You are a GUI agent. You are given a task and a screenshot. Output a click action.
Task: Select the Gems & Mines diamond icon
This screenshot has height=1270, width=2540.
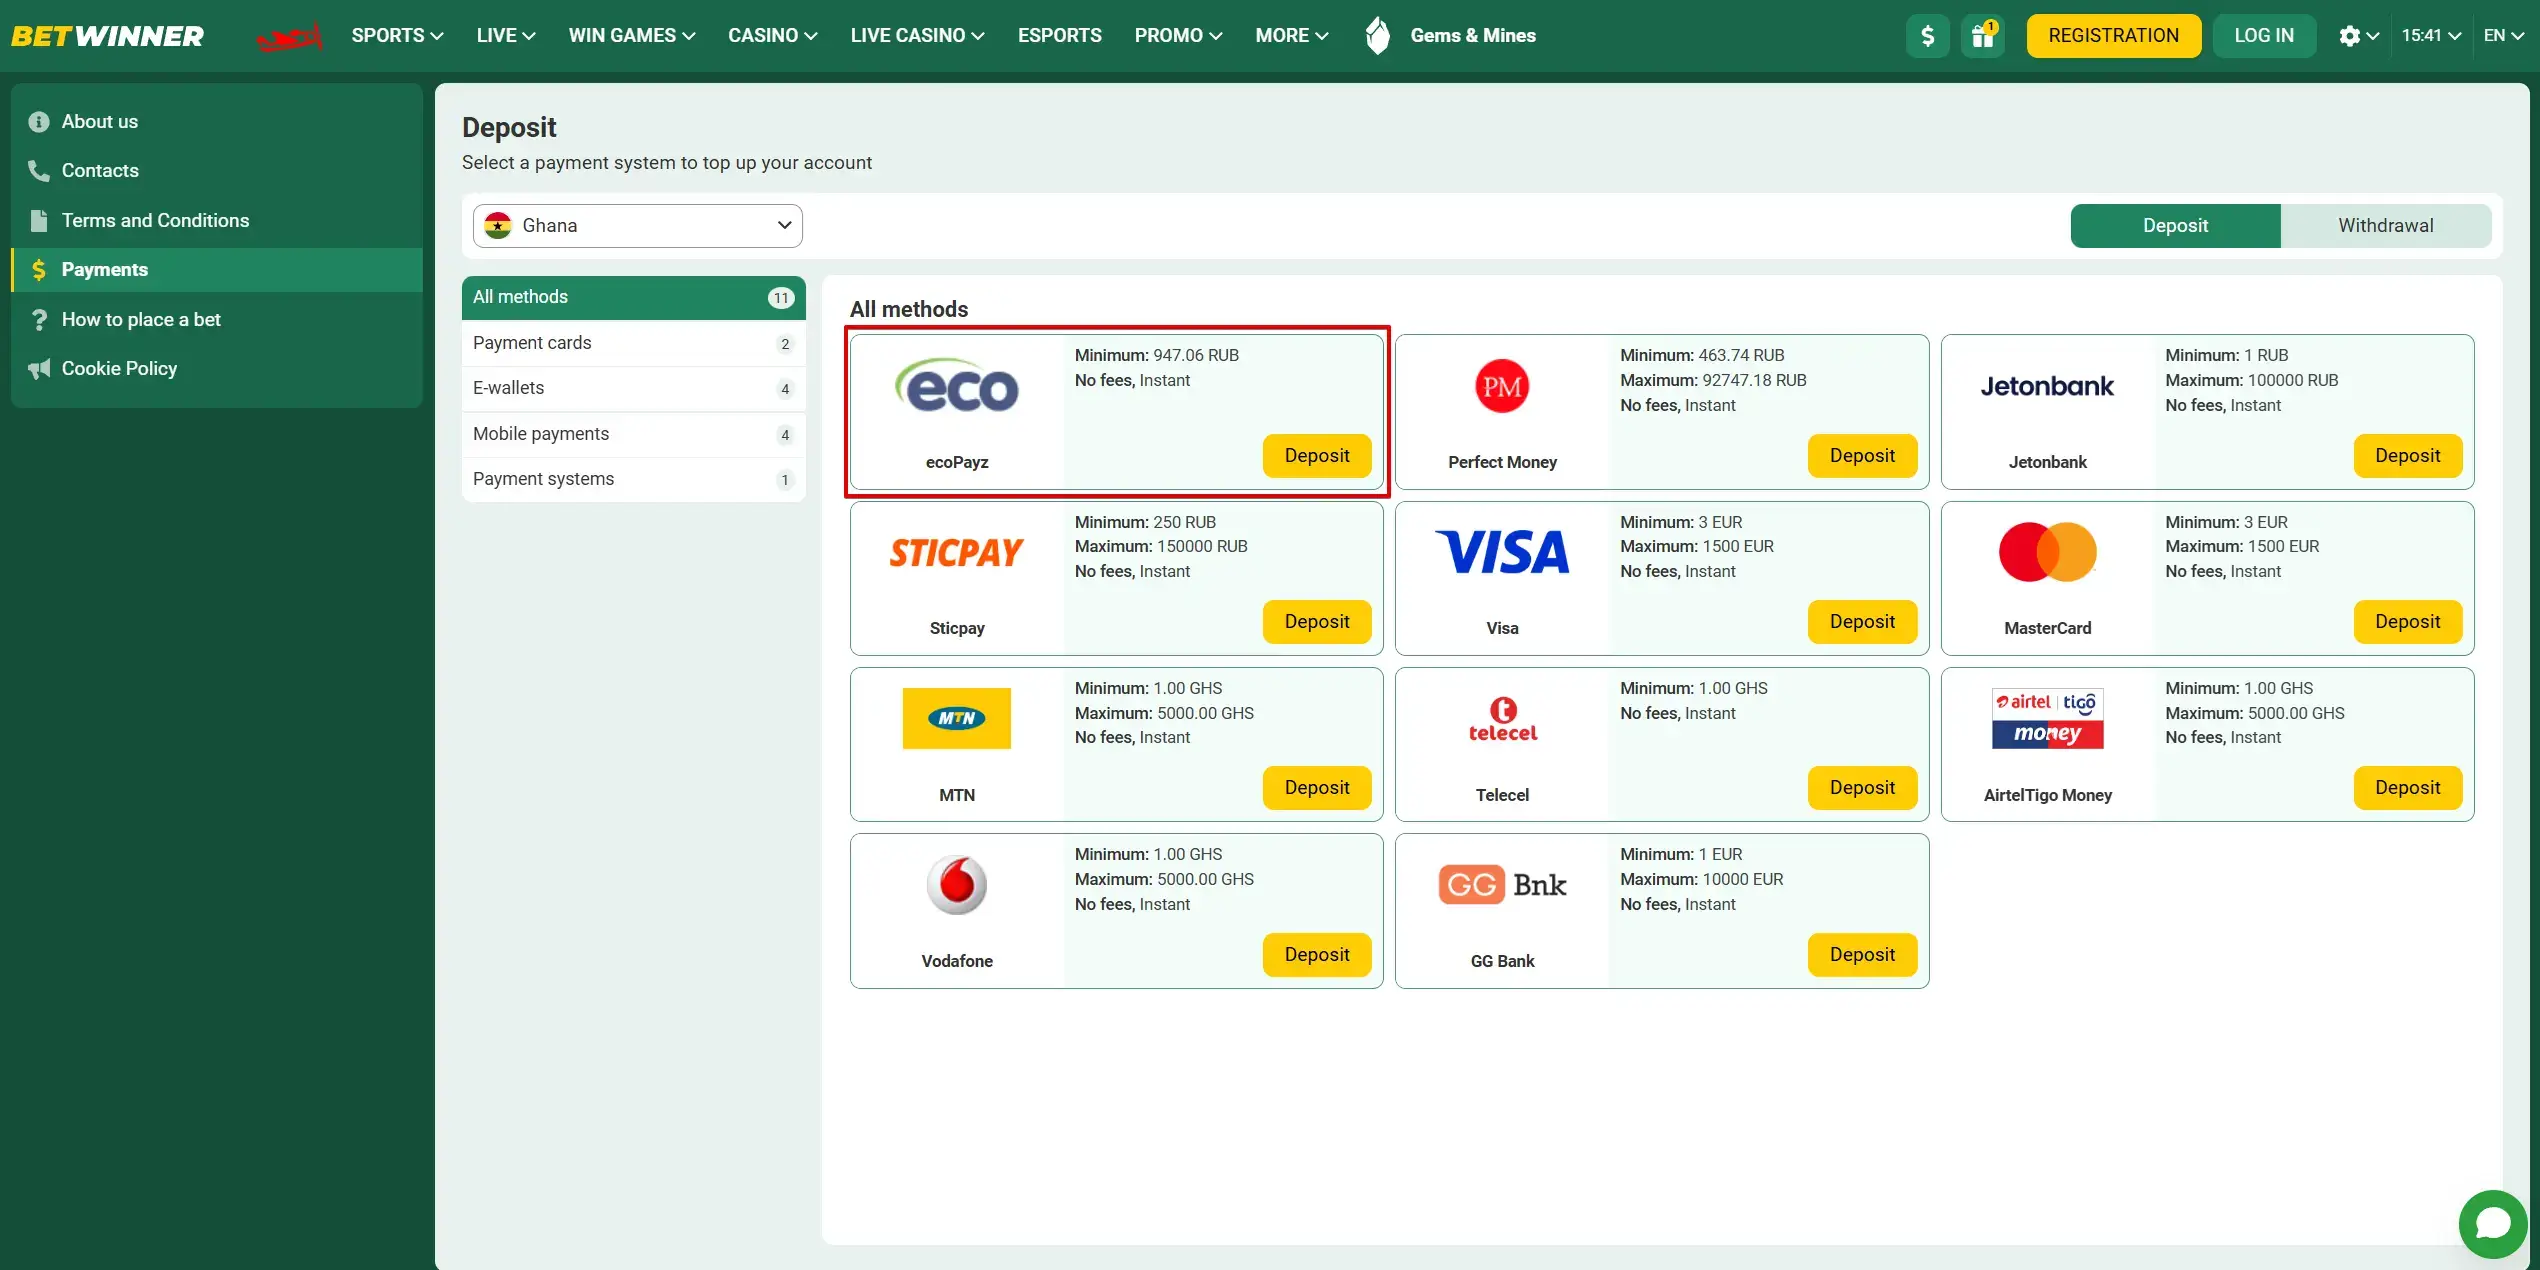click(1377, 35)
